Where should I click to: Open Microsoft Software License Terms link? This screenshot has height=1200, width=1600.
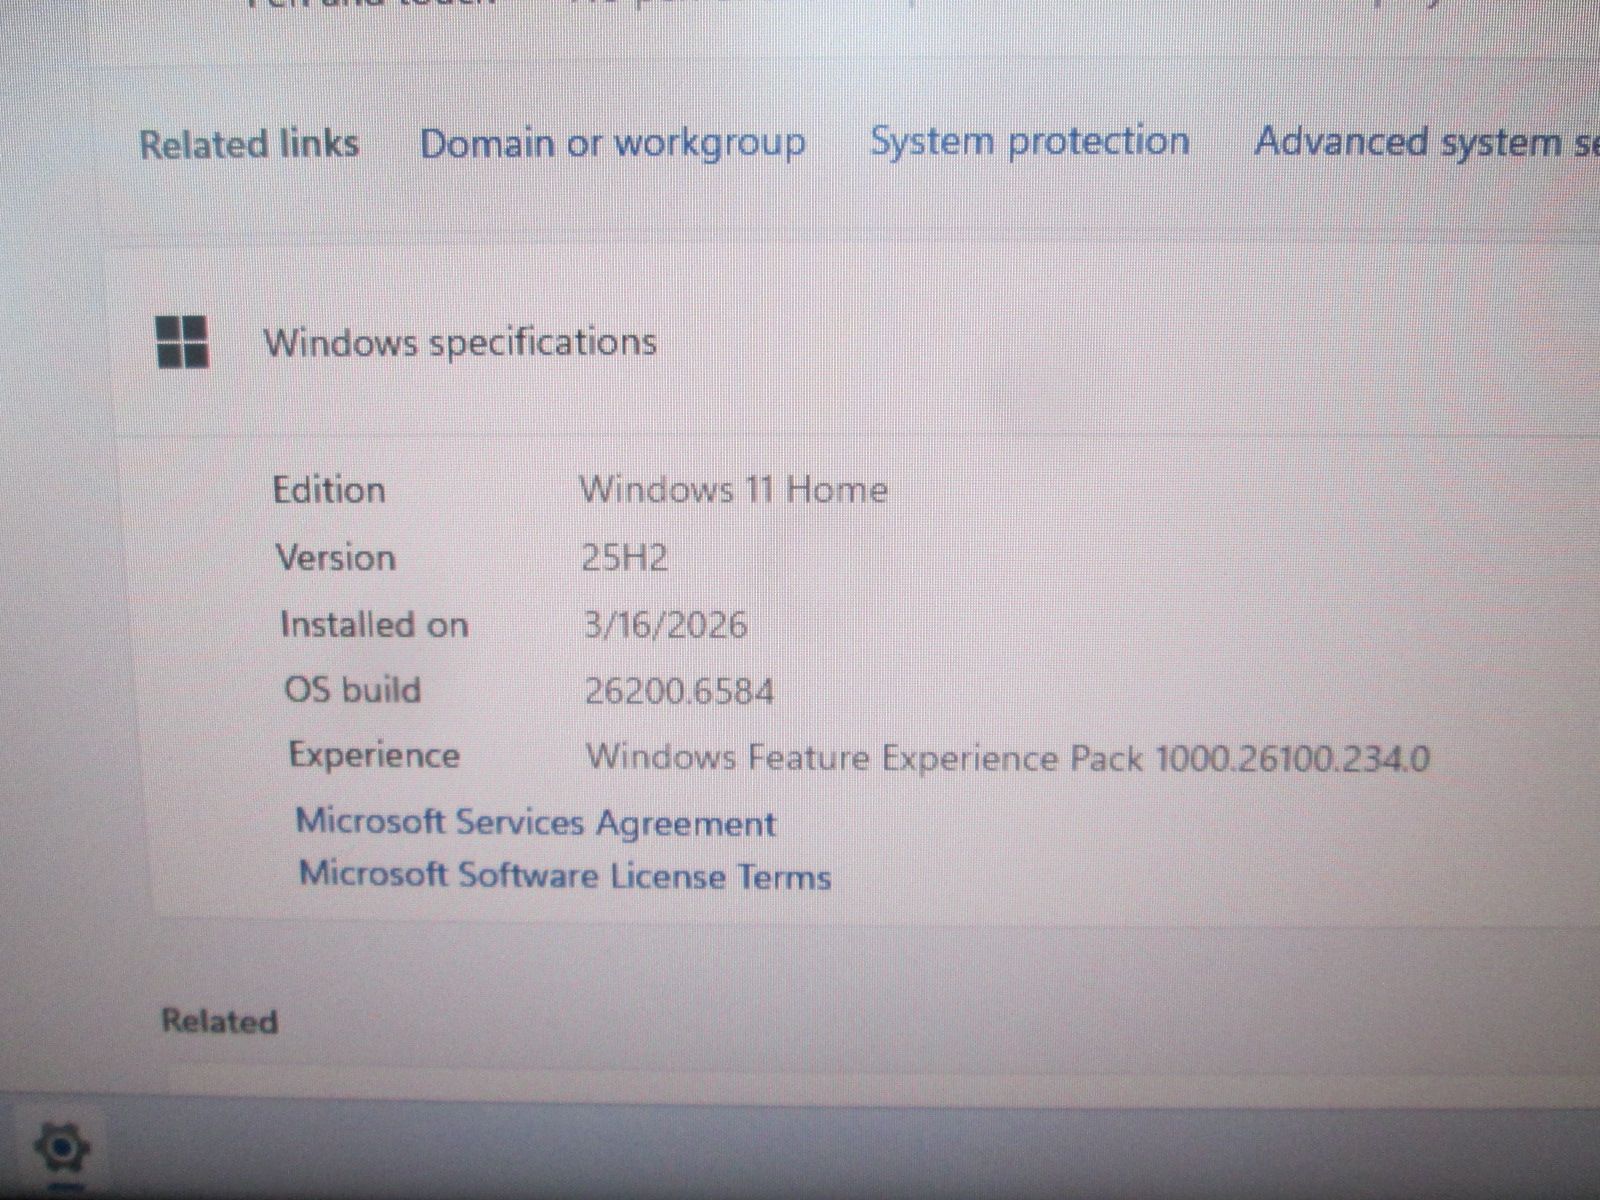[x=565, y=875]
